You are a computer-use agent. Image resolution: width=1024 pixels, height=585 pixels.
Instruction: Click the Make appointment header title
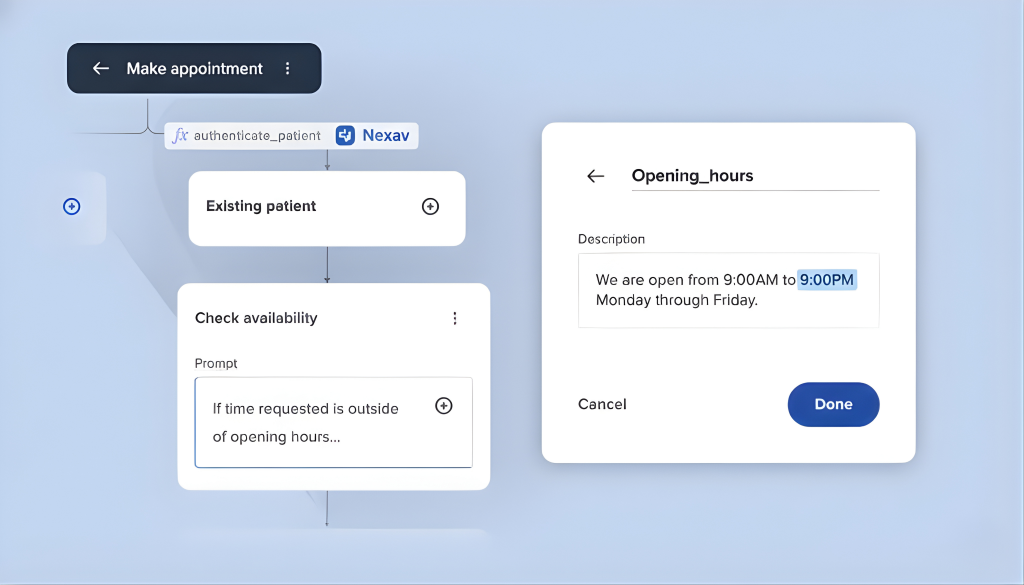[195, 69]
